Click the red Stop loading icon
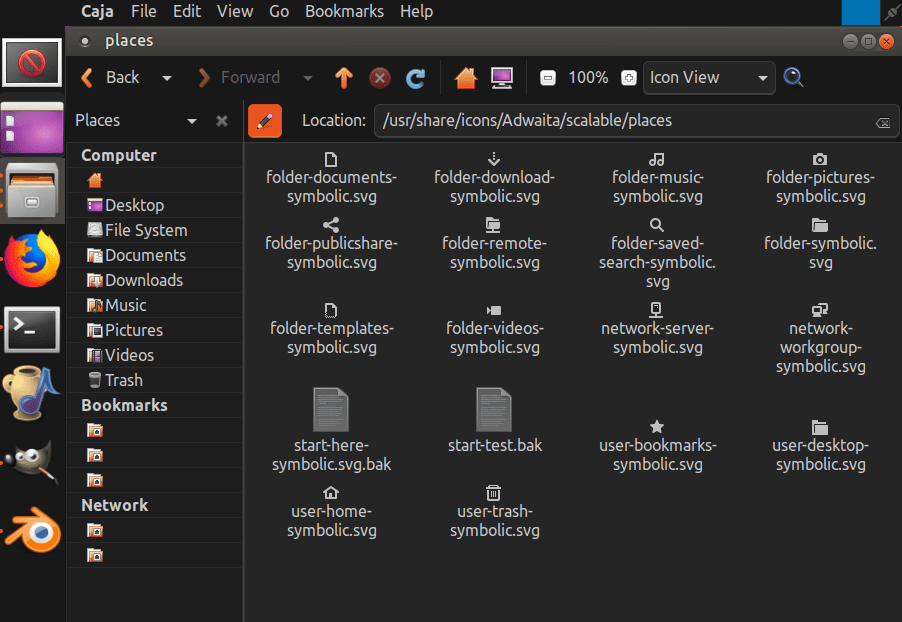This screenshot has width=902, height=622. (x=380, y=78)
